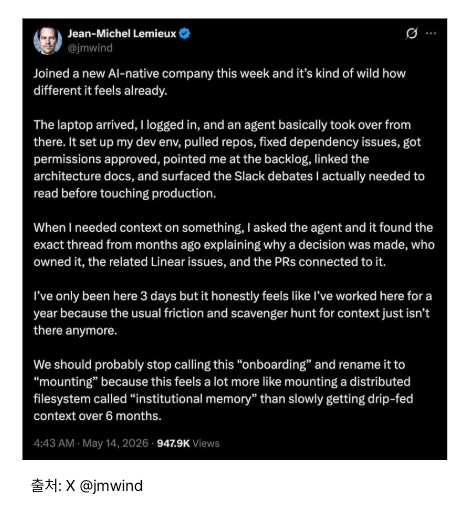The width and height of the screenshot is (465, 506).
Task: Click the words 'Slack debates' in the tweet
Action: pyautogui.click(x=273, y=176)
